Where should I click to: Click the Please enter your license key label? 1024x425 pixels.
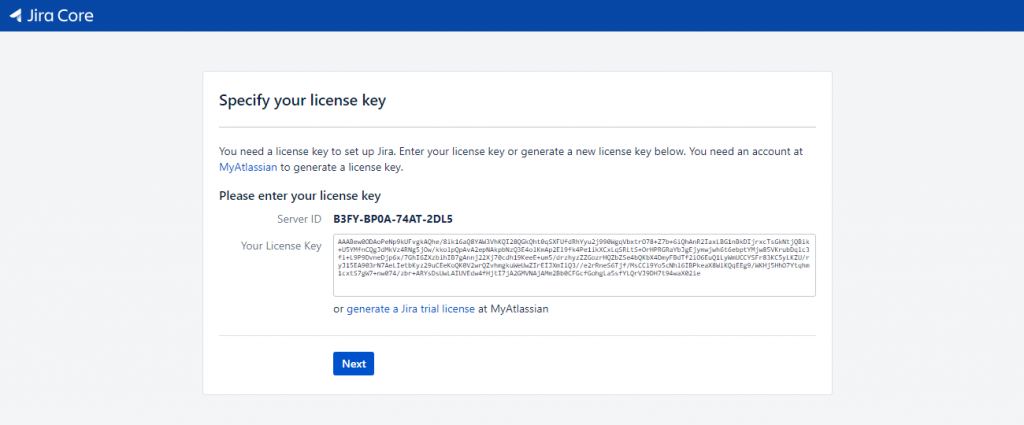coord(300,195)
